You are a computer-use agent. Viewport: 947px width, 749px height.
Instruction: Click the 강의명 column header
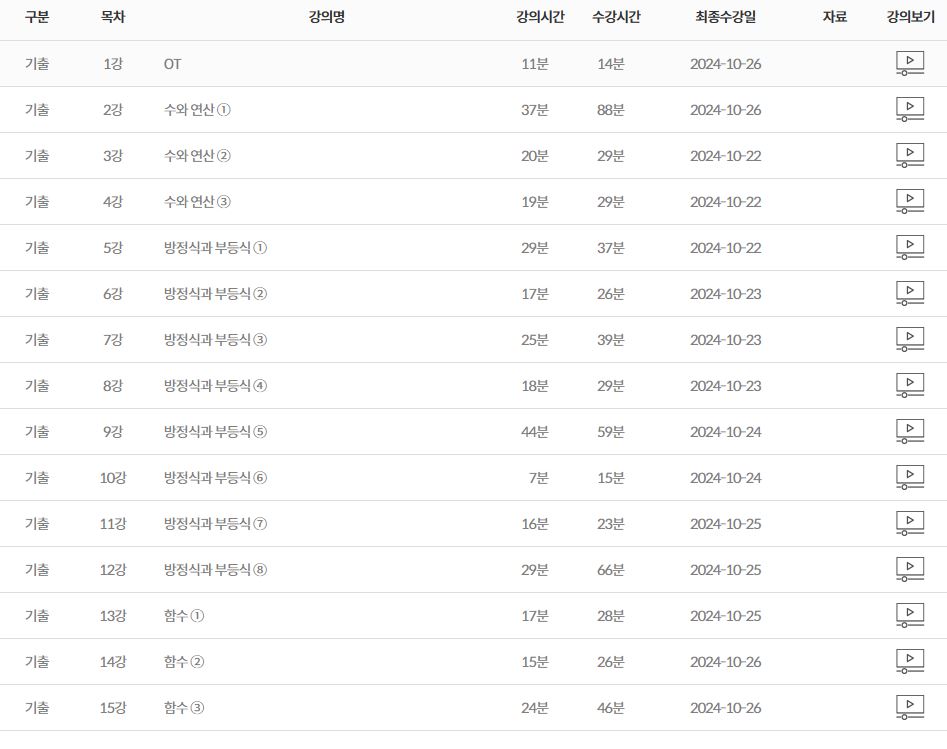coord(327,17)
